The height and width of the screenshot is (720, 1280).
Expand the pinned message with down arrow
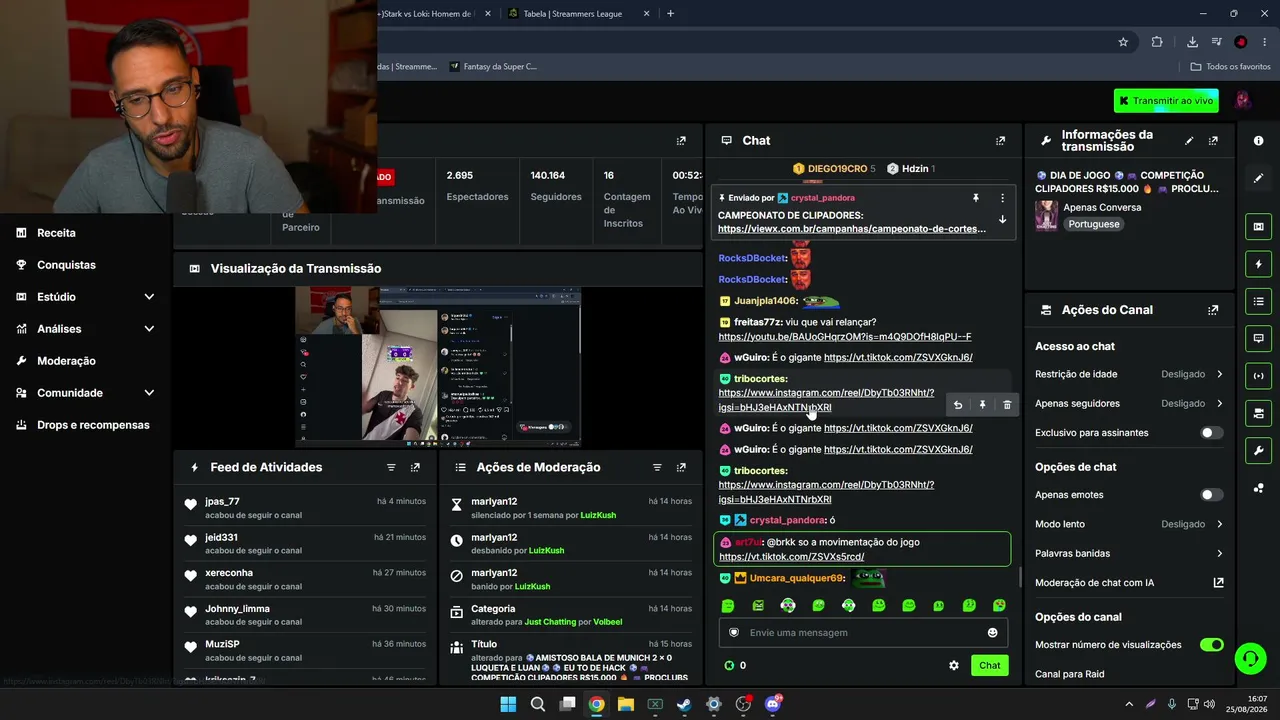point(1002,220)
